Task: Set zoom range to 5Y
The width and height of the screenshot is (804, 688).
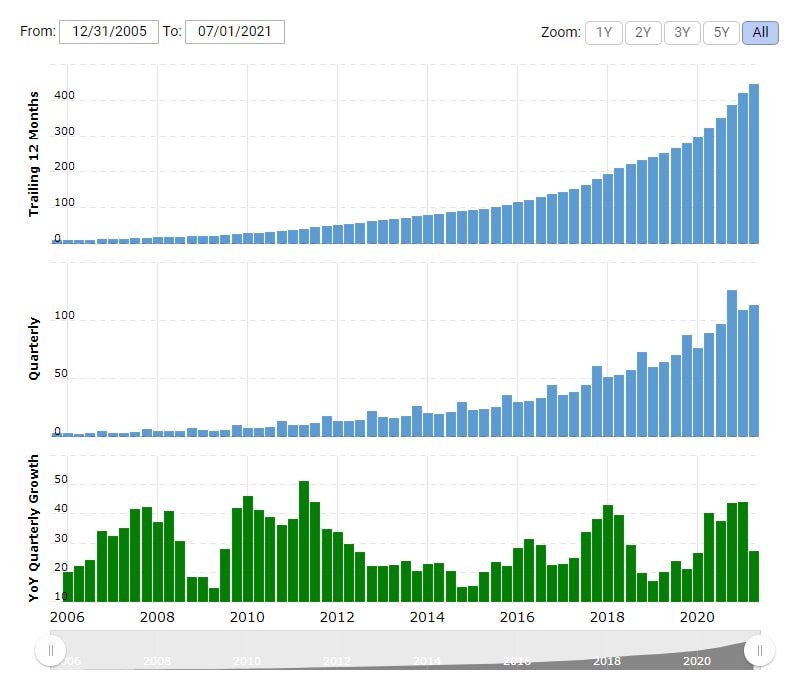Action: click(721, 32)
